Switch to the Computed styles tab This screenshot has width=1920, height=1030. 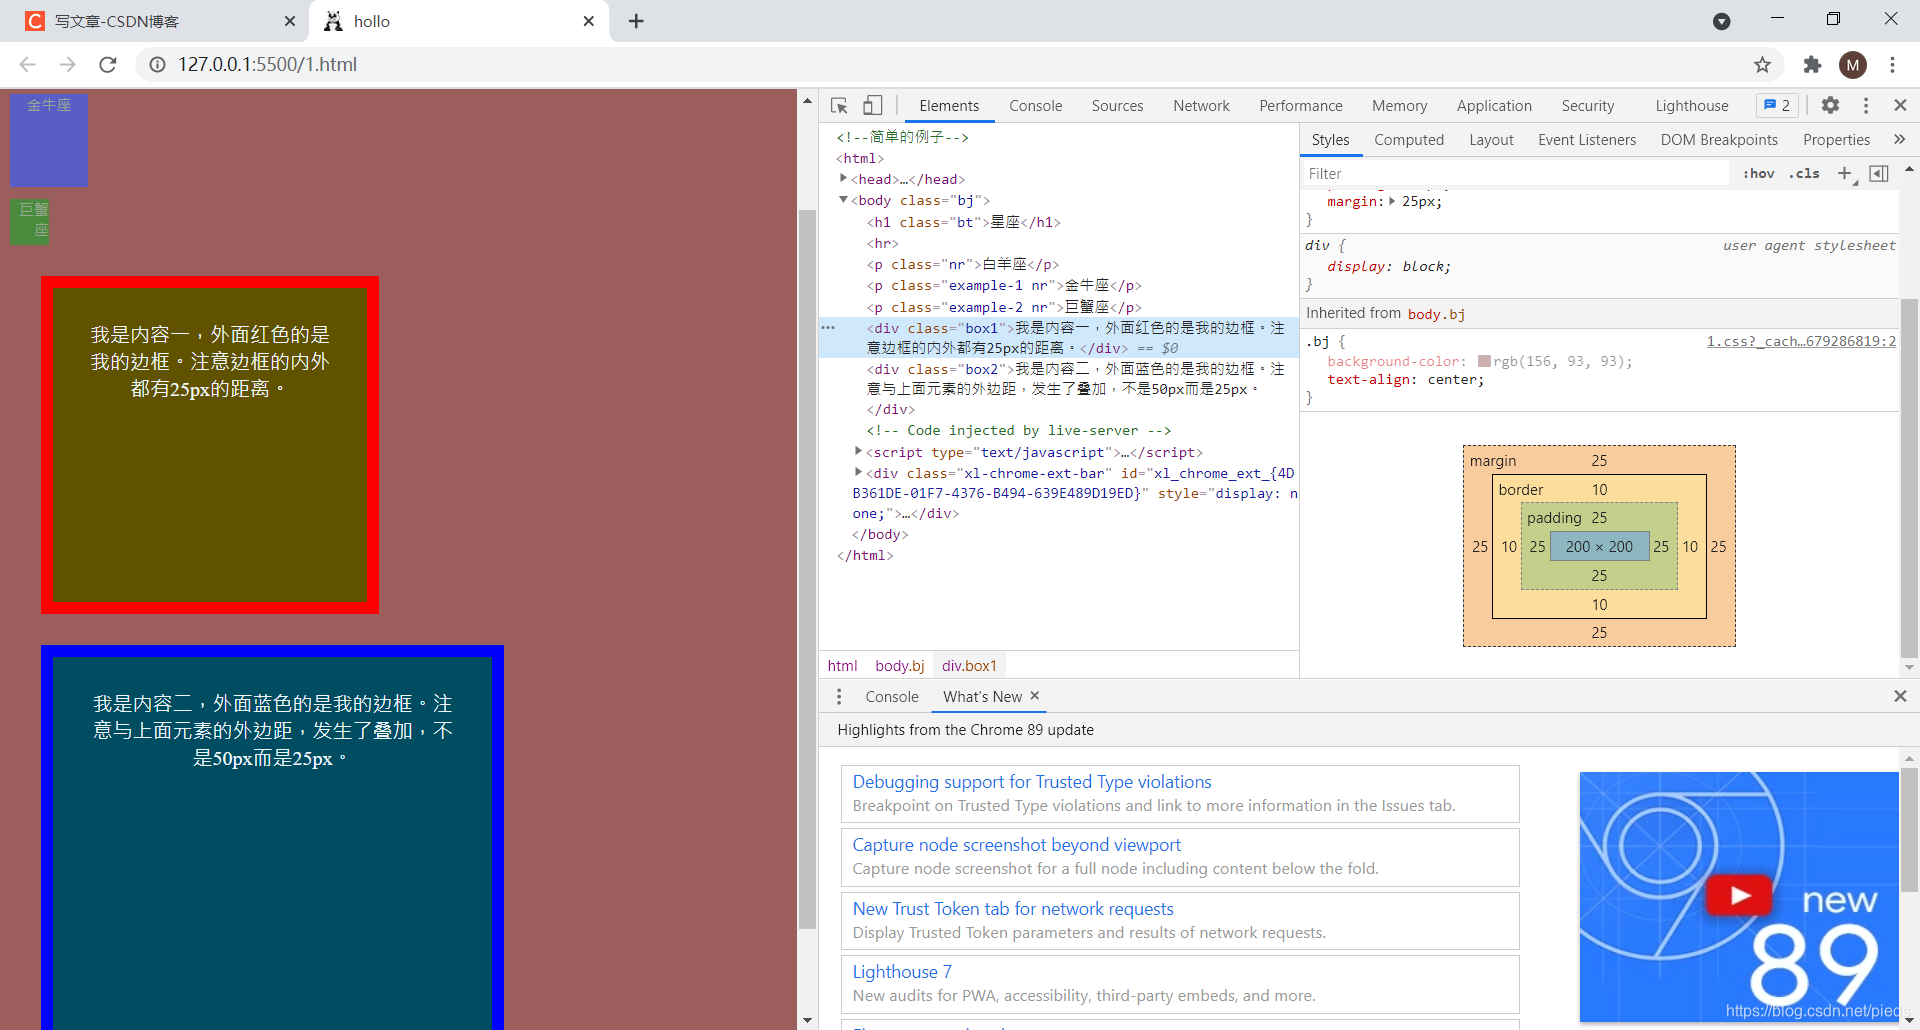click(1408, 140)
